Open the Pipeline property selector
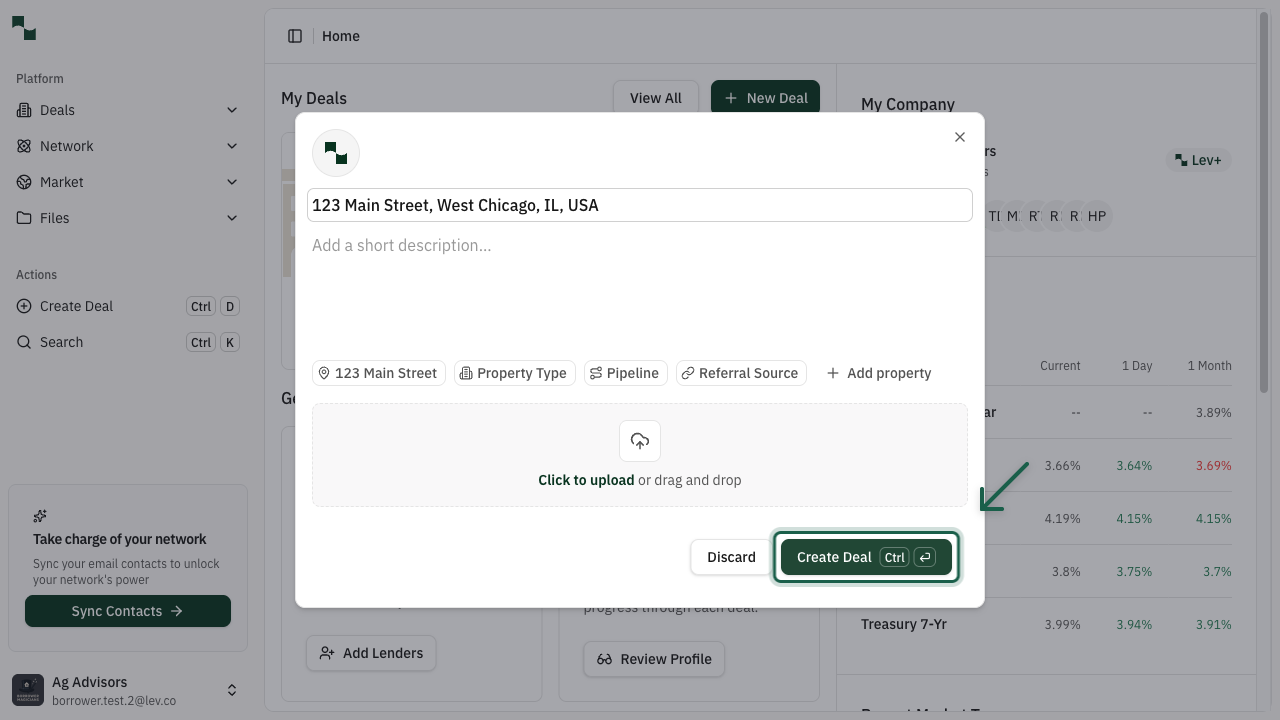 [625, 372]
